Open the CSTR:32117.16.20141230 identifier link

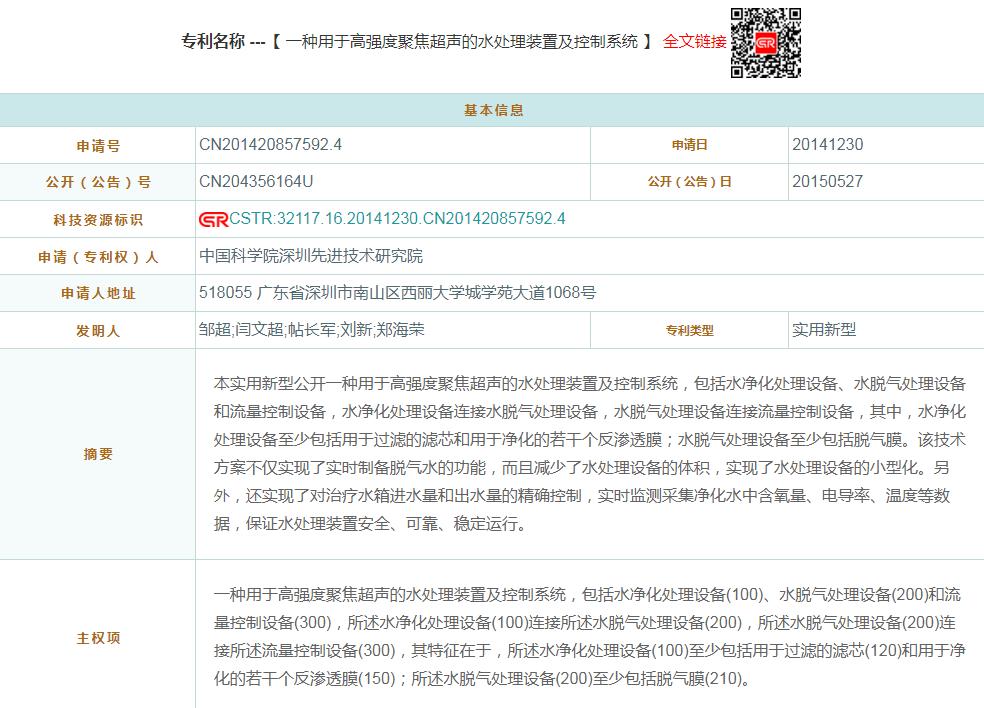(397, 219)
